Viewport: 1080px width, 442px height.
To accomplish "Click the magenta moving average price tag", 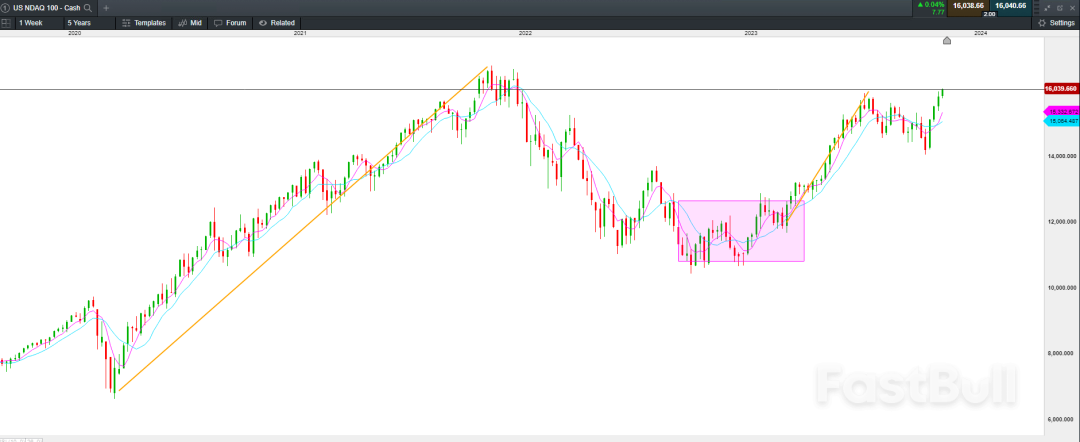I will 1062,111.
